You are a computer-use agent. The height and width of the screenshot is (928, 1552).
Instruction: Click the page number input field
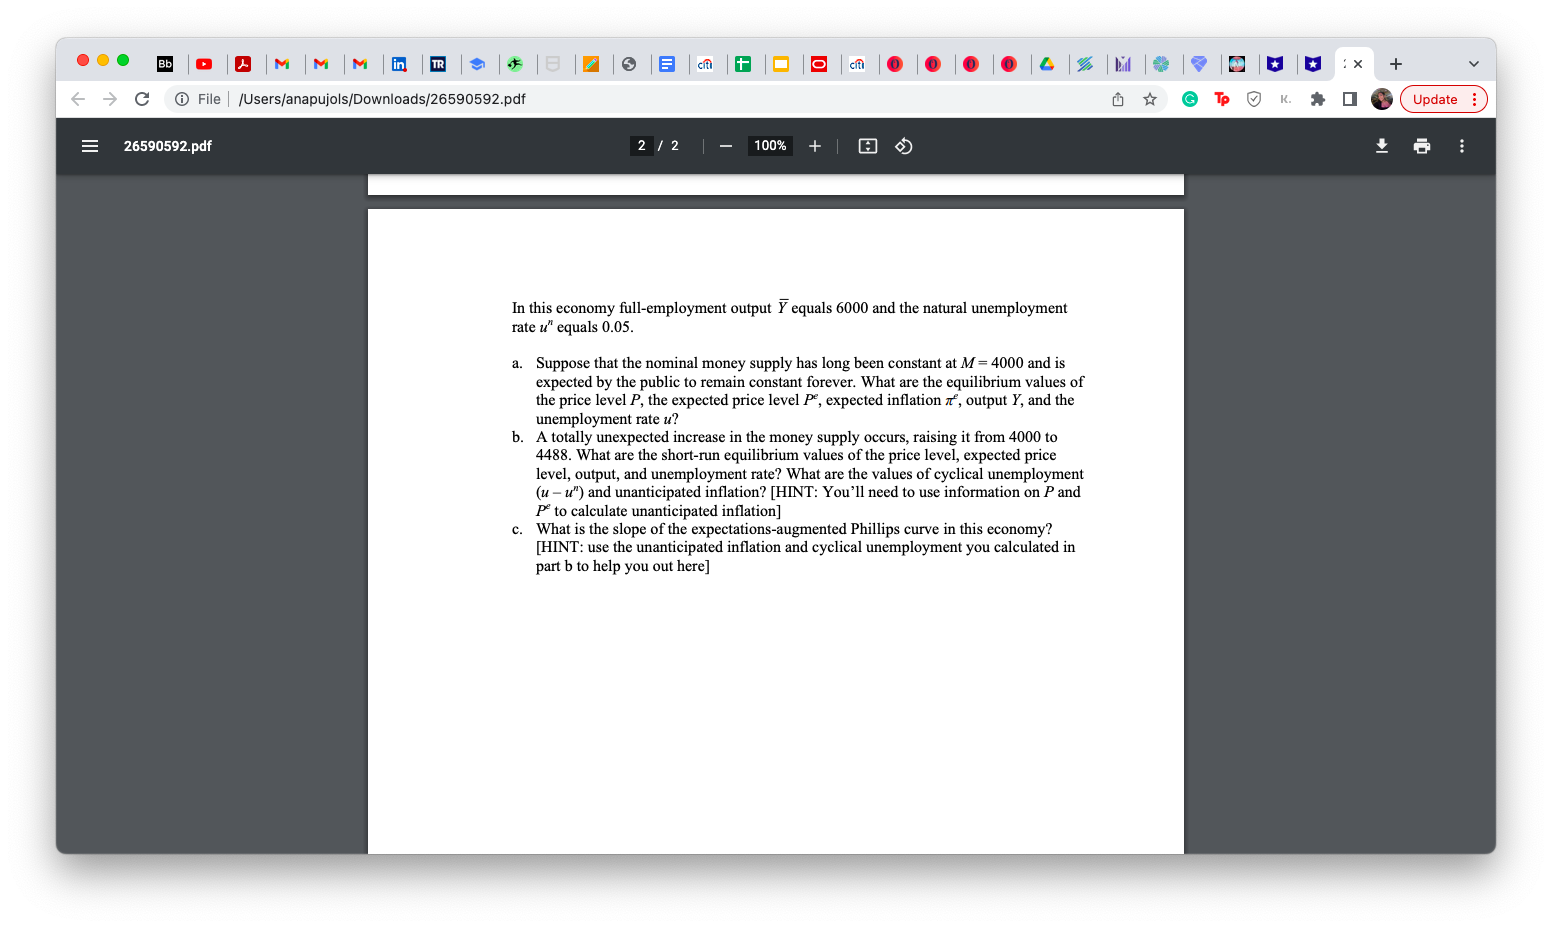click(x=641, y=146)
